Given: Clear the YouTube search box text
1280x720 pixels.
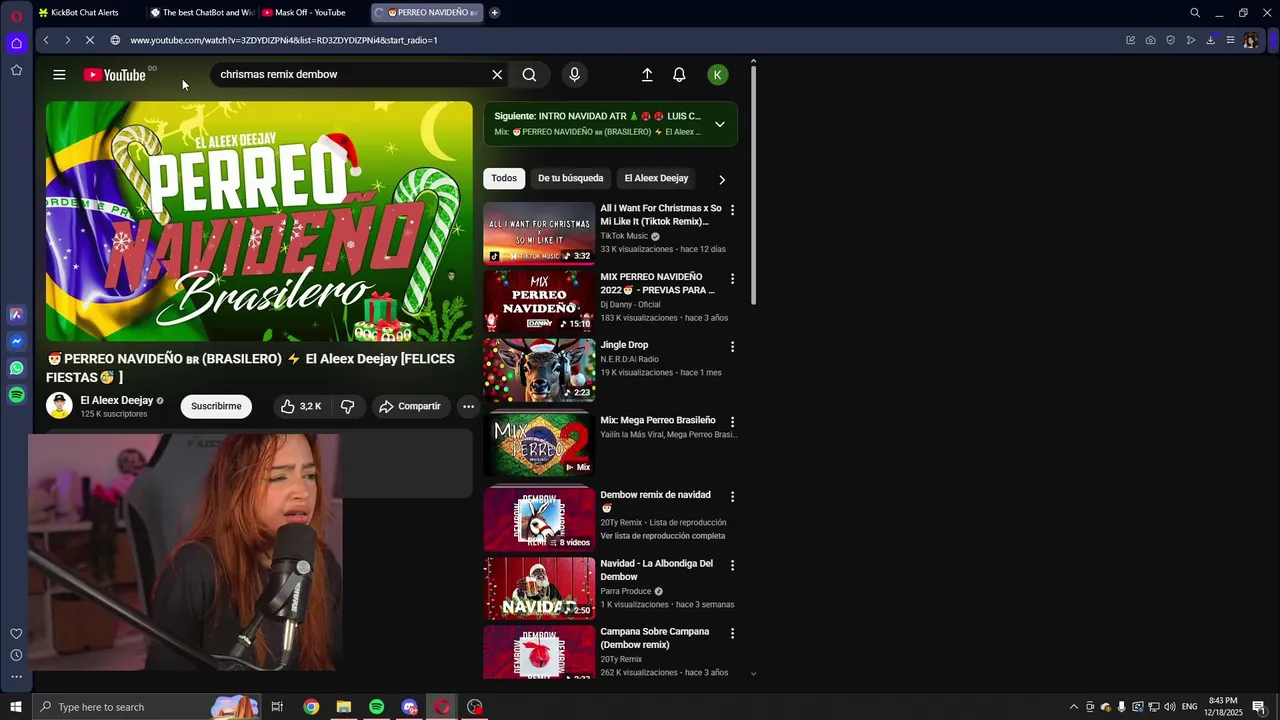Looking at the screenshot, I should click(497, 75).
